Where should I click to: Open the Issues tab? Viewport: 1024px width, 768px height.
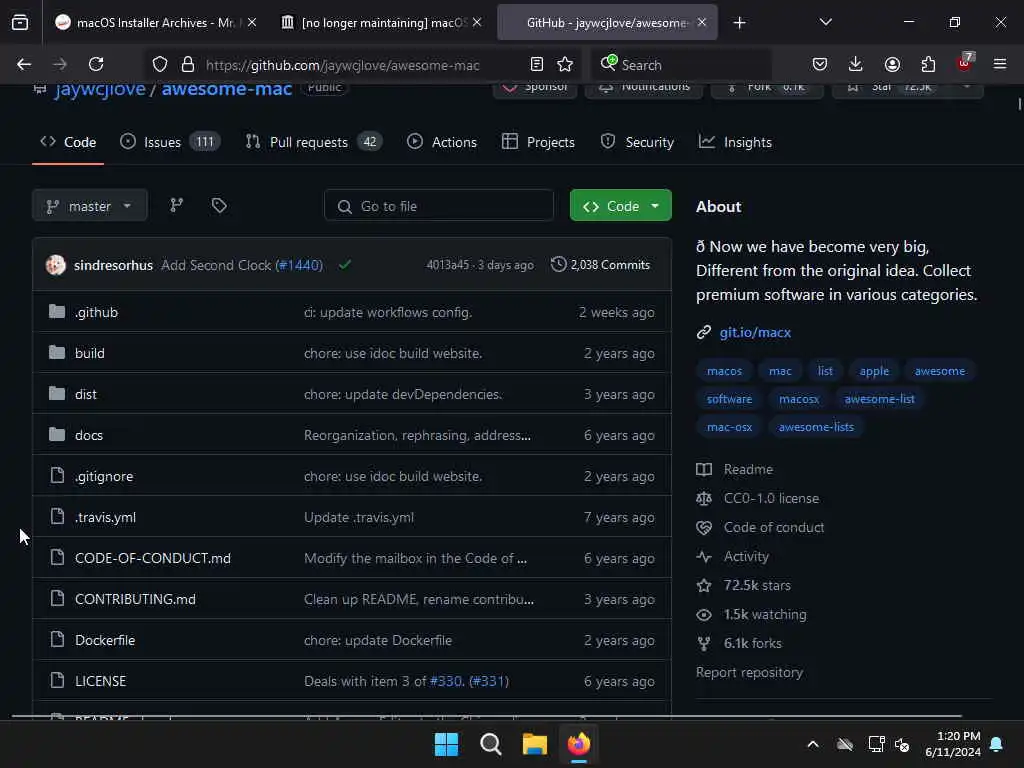click(170, 142)
